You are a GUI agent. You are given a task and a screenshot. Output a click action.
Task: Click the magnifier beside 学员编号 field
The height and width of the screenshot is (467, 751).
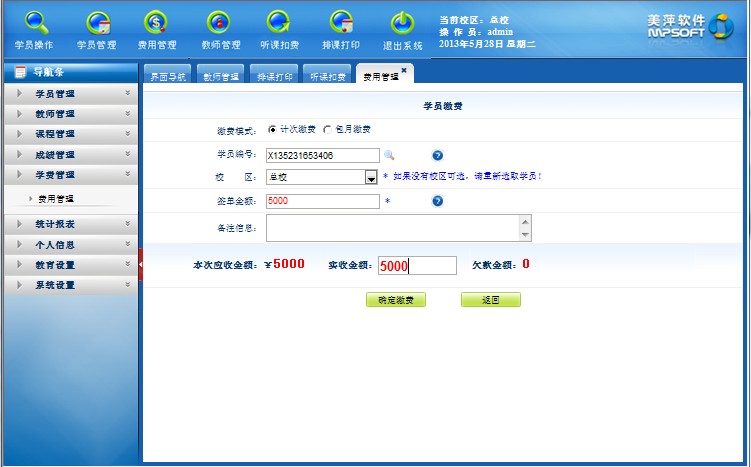(x=390, y=155)
